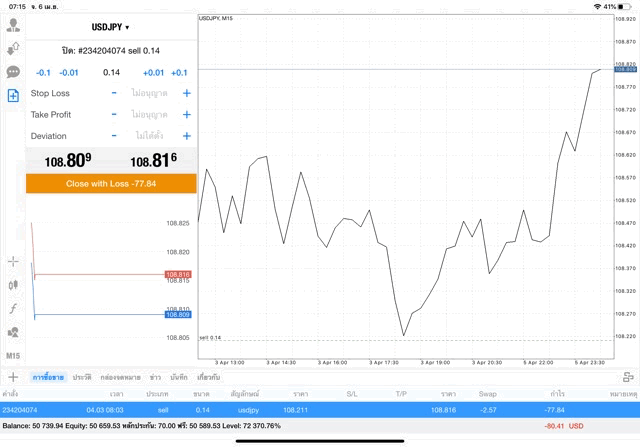
Task: Click the total -80.41 USD
Action: click(x=564, y=426)
